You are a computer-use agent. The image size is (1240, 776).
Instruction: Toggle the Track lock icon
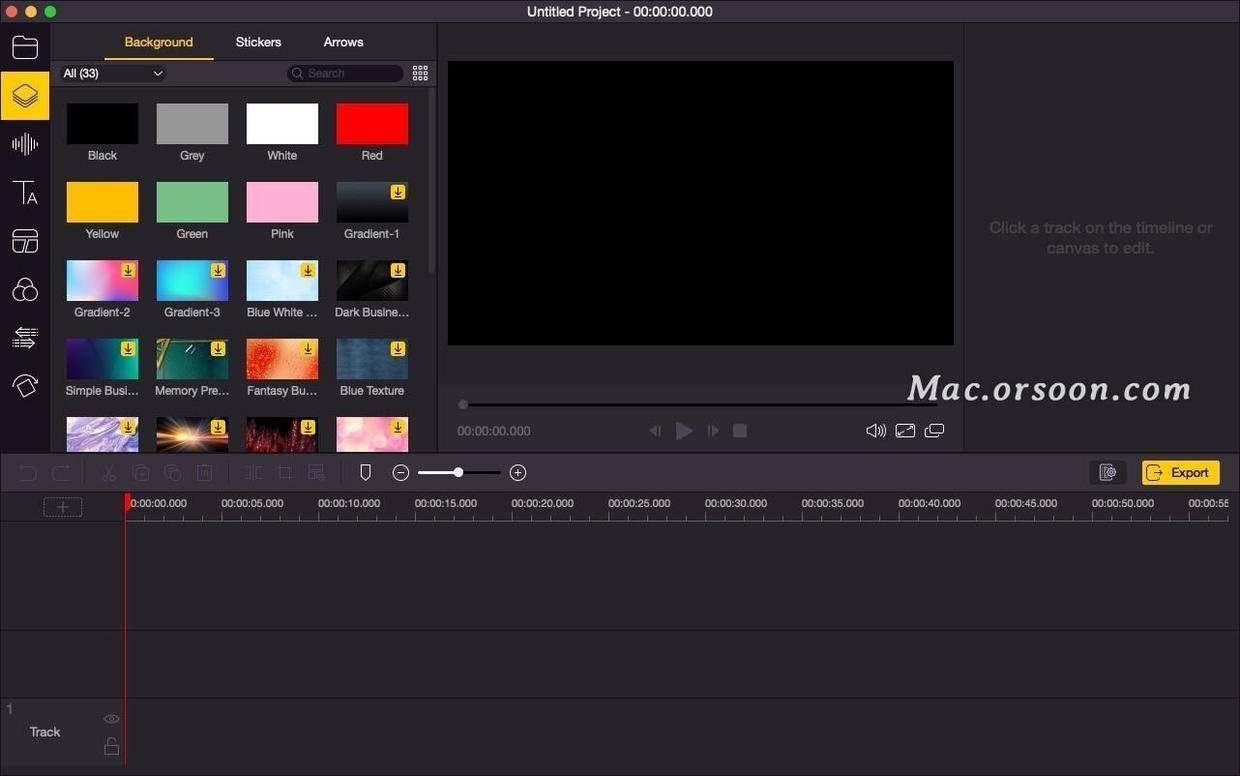111,746
